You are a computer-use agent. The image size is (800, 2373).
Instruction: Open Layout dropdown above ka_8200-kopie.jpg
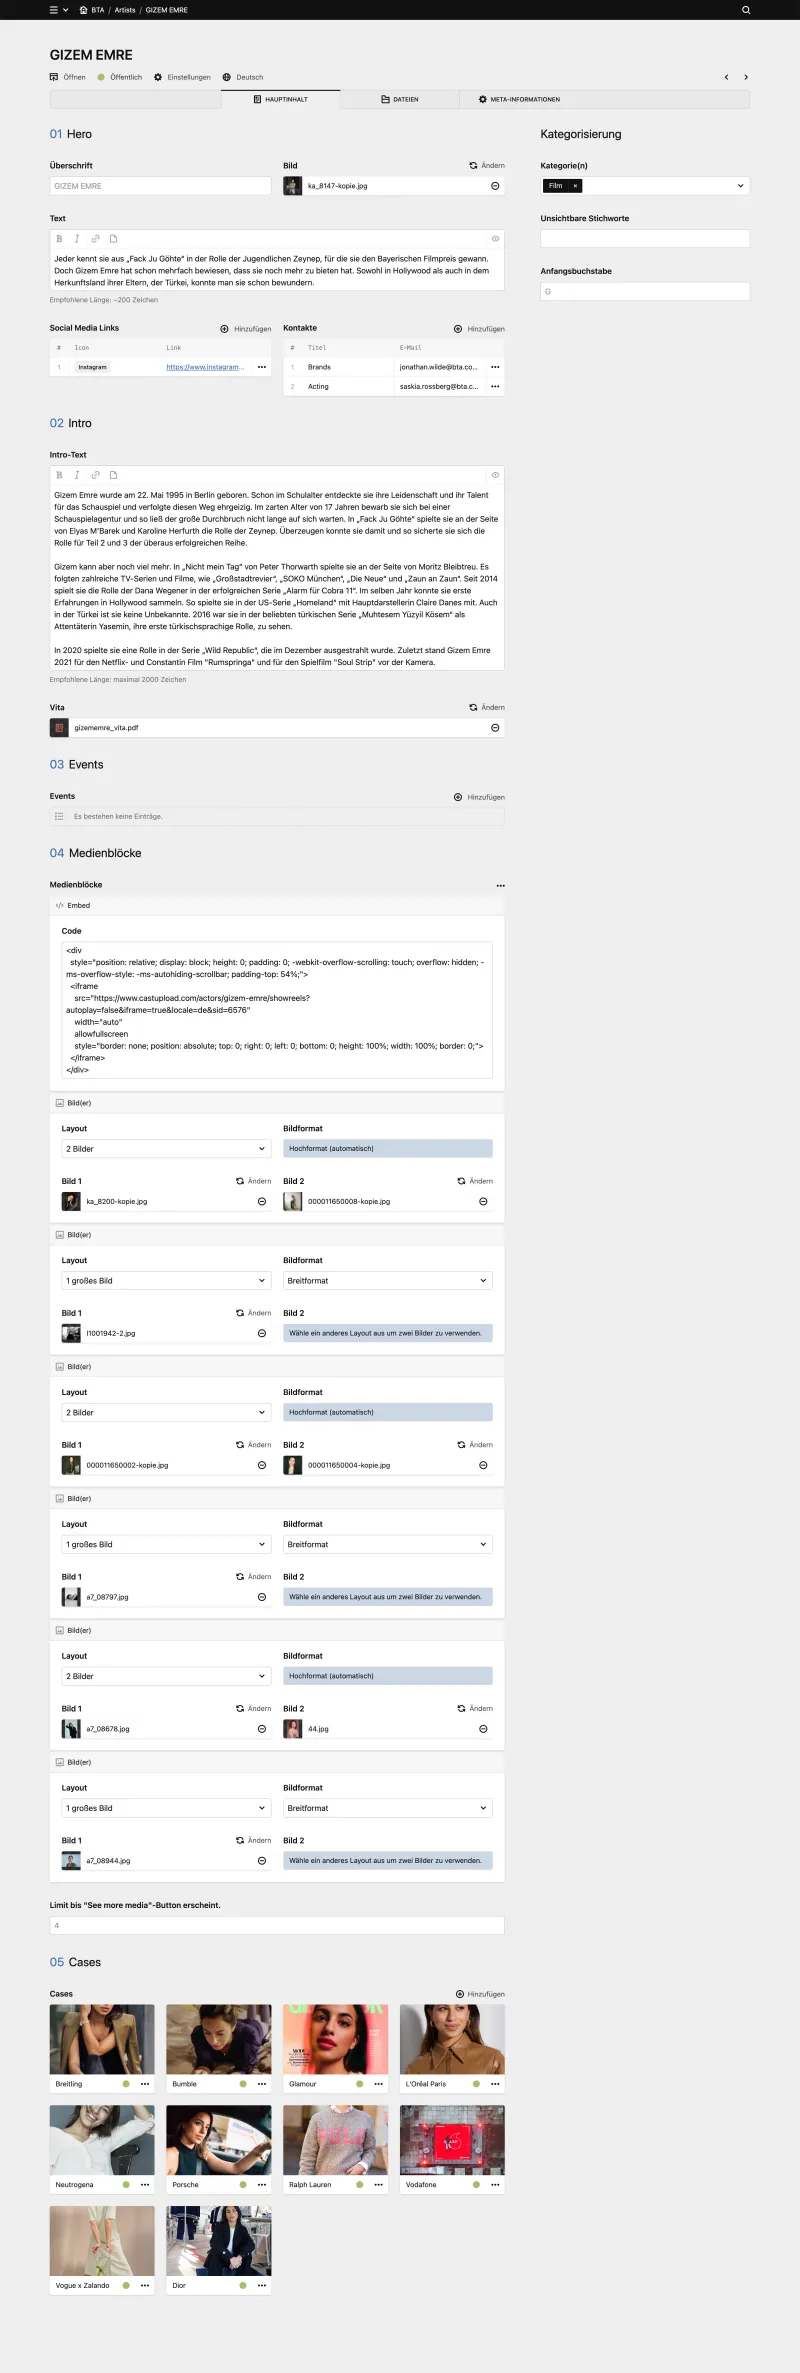click(x=166, y=1149)
